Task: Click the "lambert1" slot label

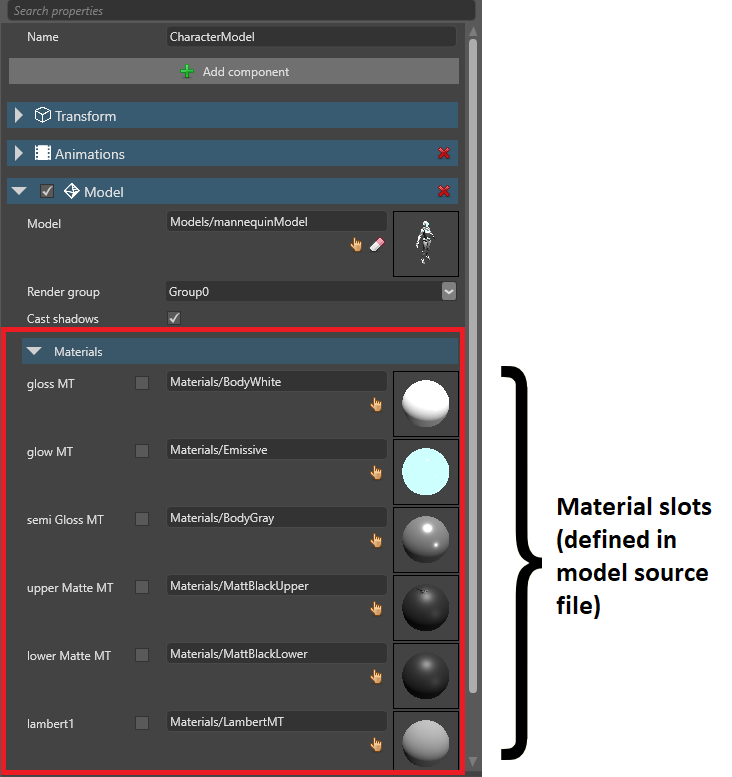Action: (50, 723)
